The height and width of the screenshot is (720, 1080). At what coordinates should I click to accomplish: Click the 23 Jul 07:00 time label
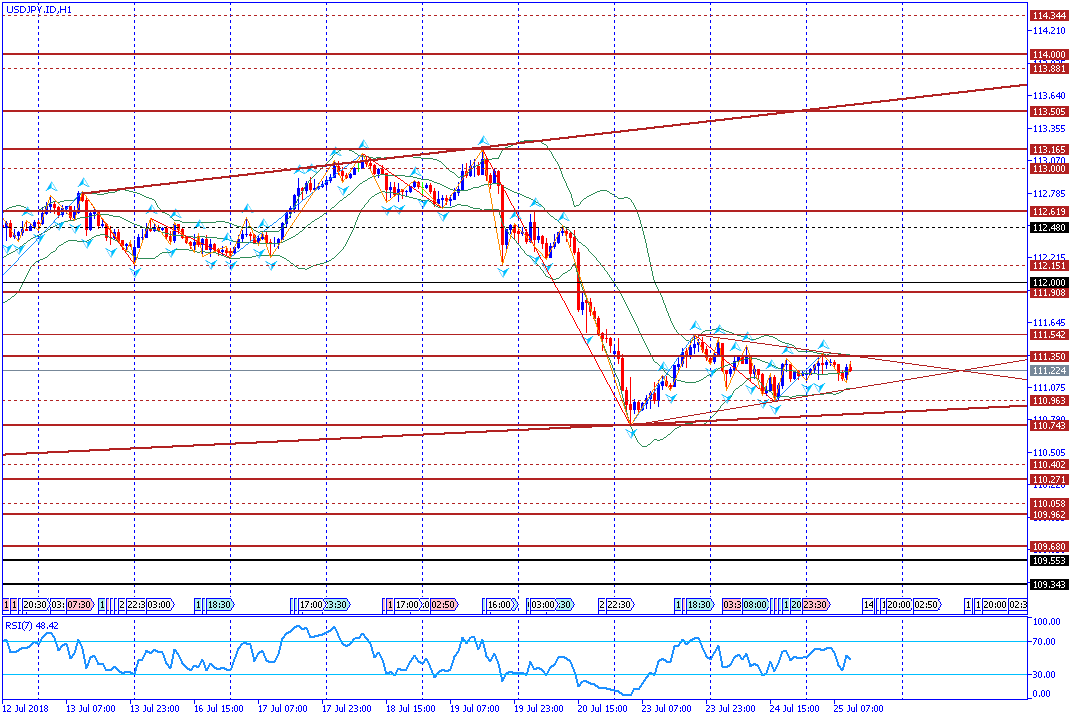click(666, 708)
